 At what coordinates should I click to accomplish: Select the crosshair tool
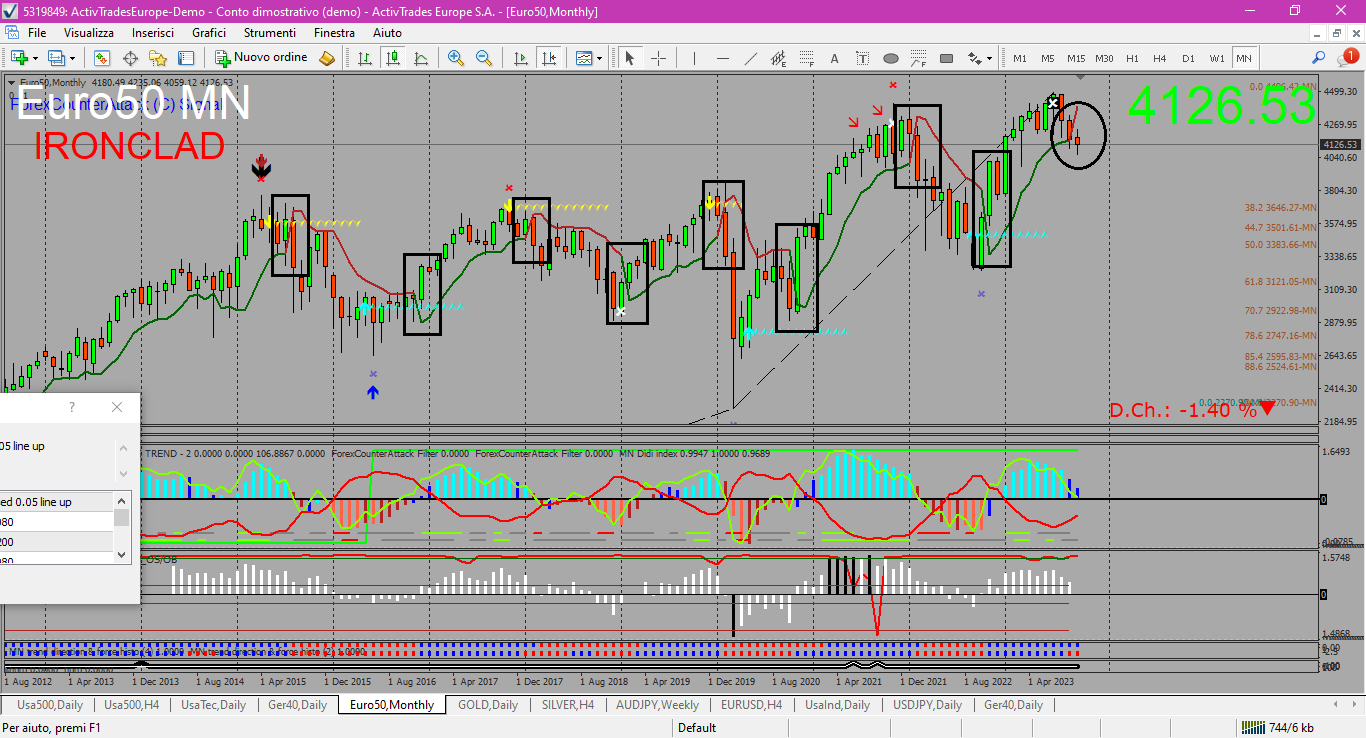click(x=658, y=58)
